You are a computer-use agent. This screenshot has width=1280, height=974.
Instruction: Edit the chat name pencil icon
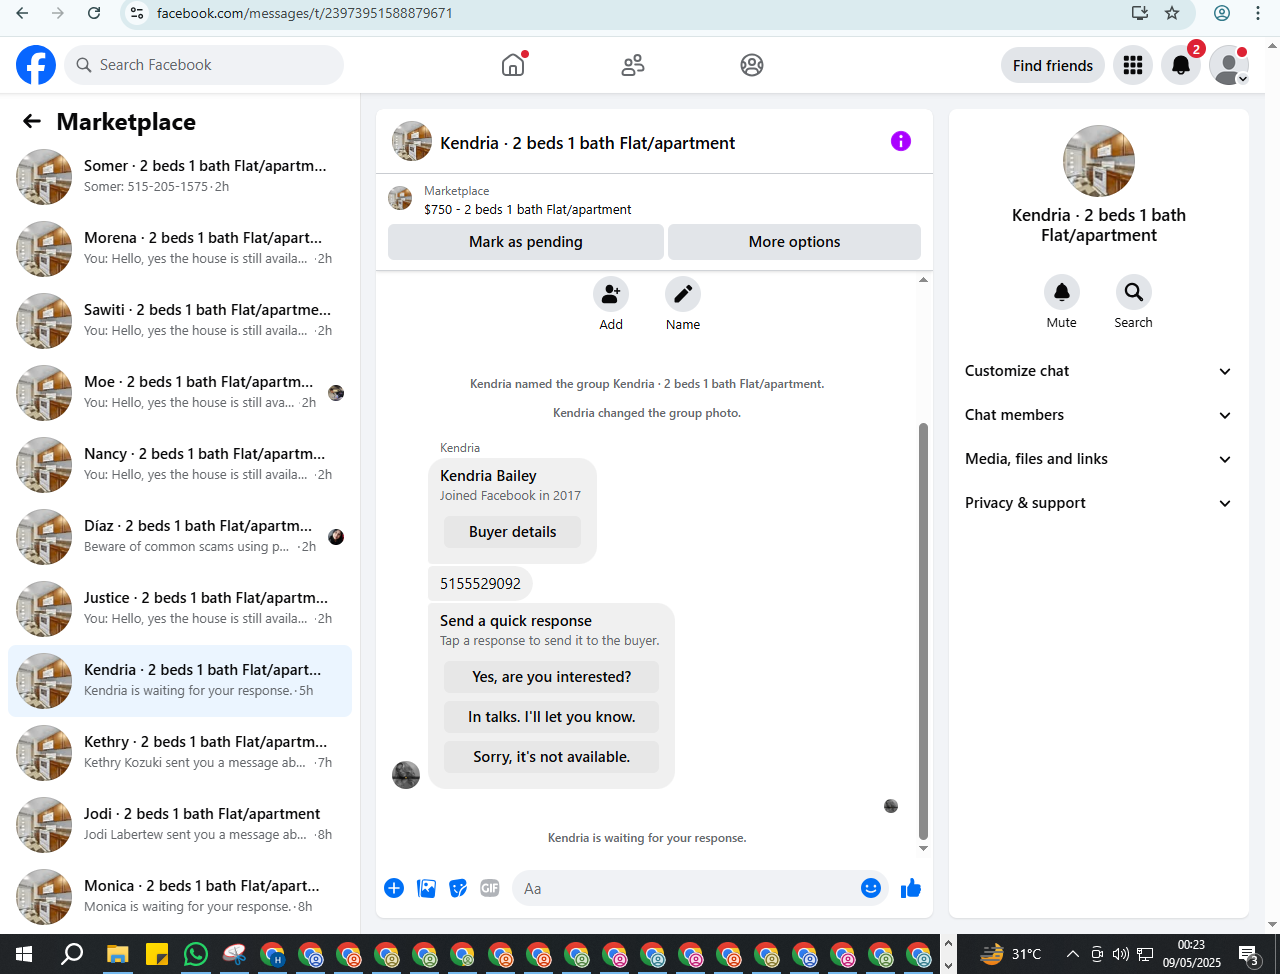(x=683, y=294)
